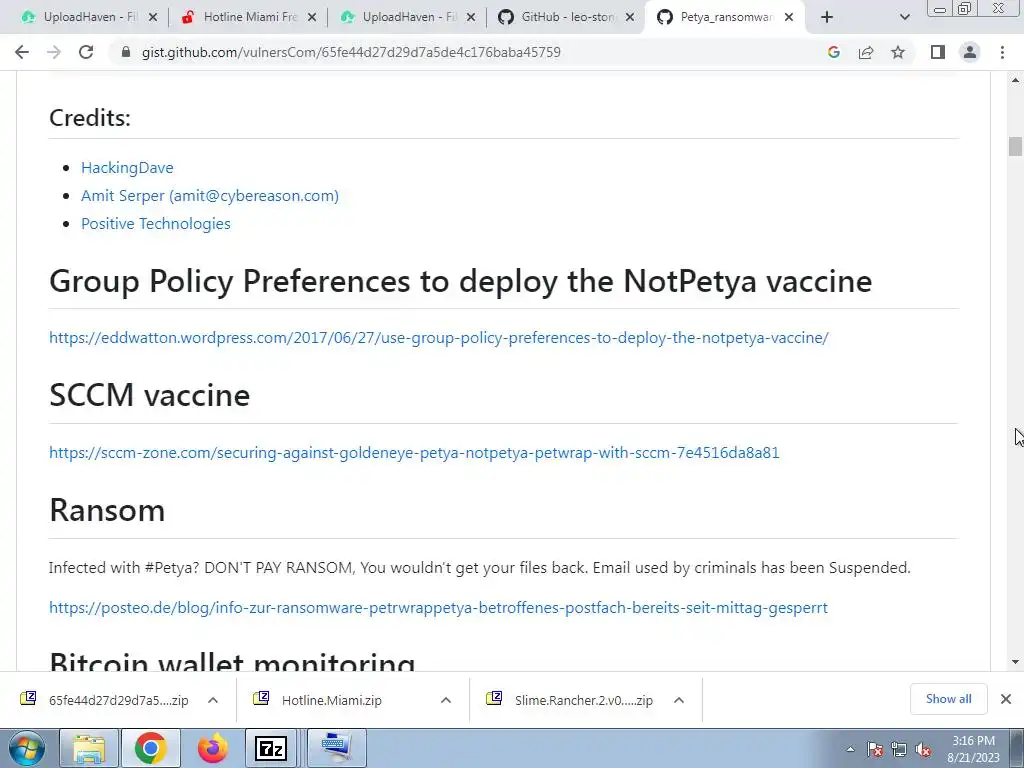Click the muted volume tray icon
Image resolution: width=1024 pixels, height=768 pixels.
[923, 750]
